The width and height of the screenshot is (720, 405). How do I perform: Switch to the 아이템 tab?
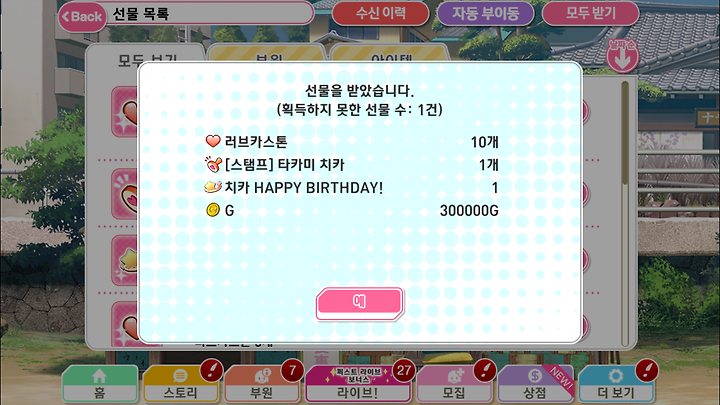click(390, 54)
